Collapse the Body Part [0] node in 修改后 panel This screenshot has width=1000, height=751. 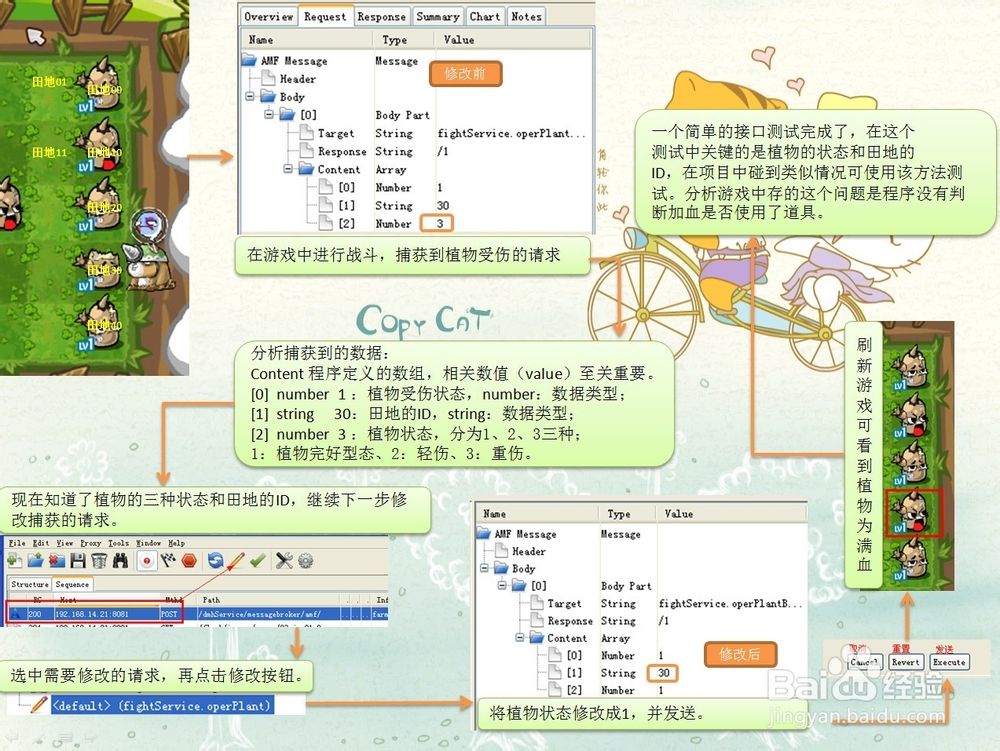coord(502,585)
